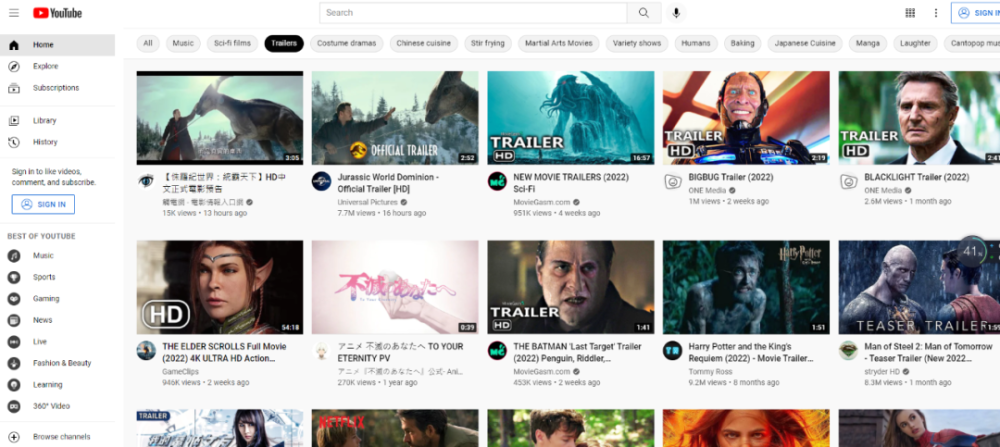The width and height of the screenshot is (1000, 447).
Task: Click the YouTube logo
Action: (x=57, y=13)
